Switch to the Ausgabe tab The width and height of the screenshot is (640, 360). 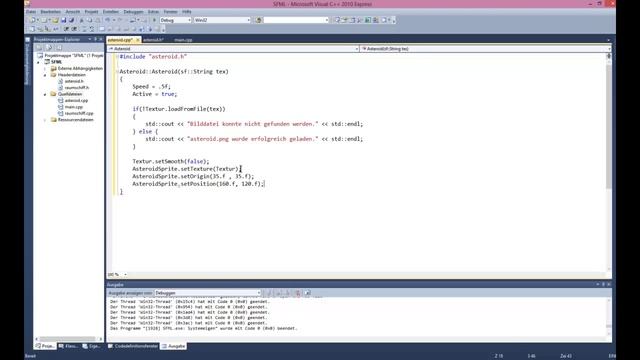point(173,346)
